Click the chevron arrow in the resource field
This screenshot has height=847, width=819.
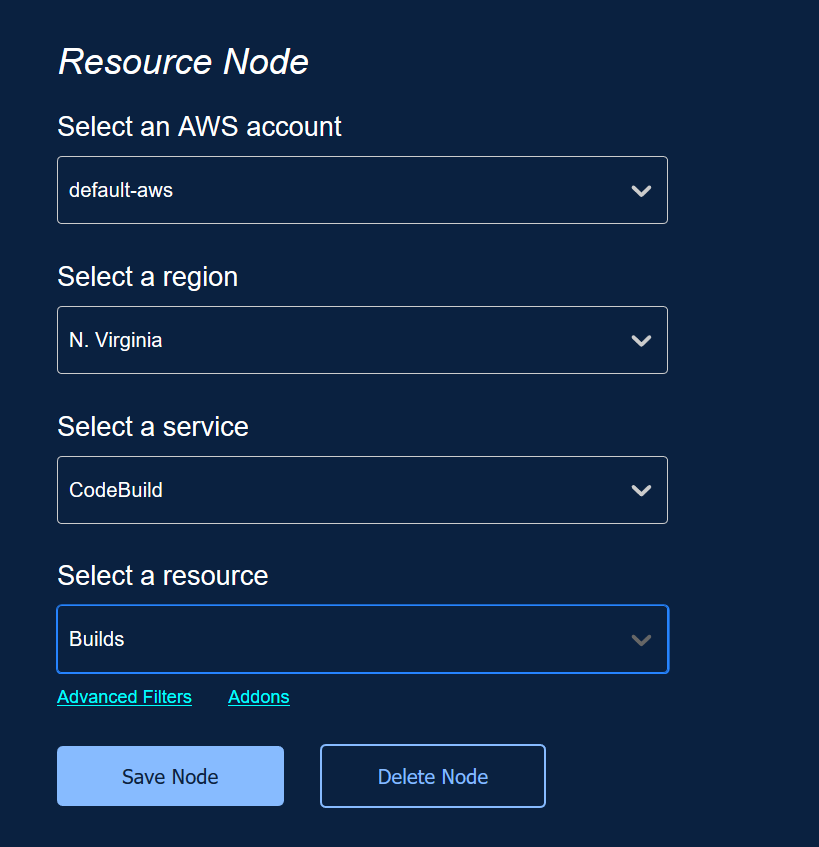point(641,640)
